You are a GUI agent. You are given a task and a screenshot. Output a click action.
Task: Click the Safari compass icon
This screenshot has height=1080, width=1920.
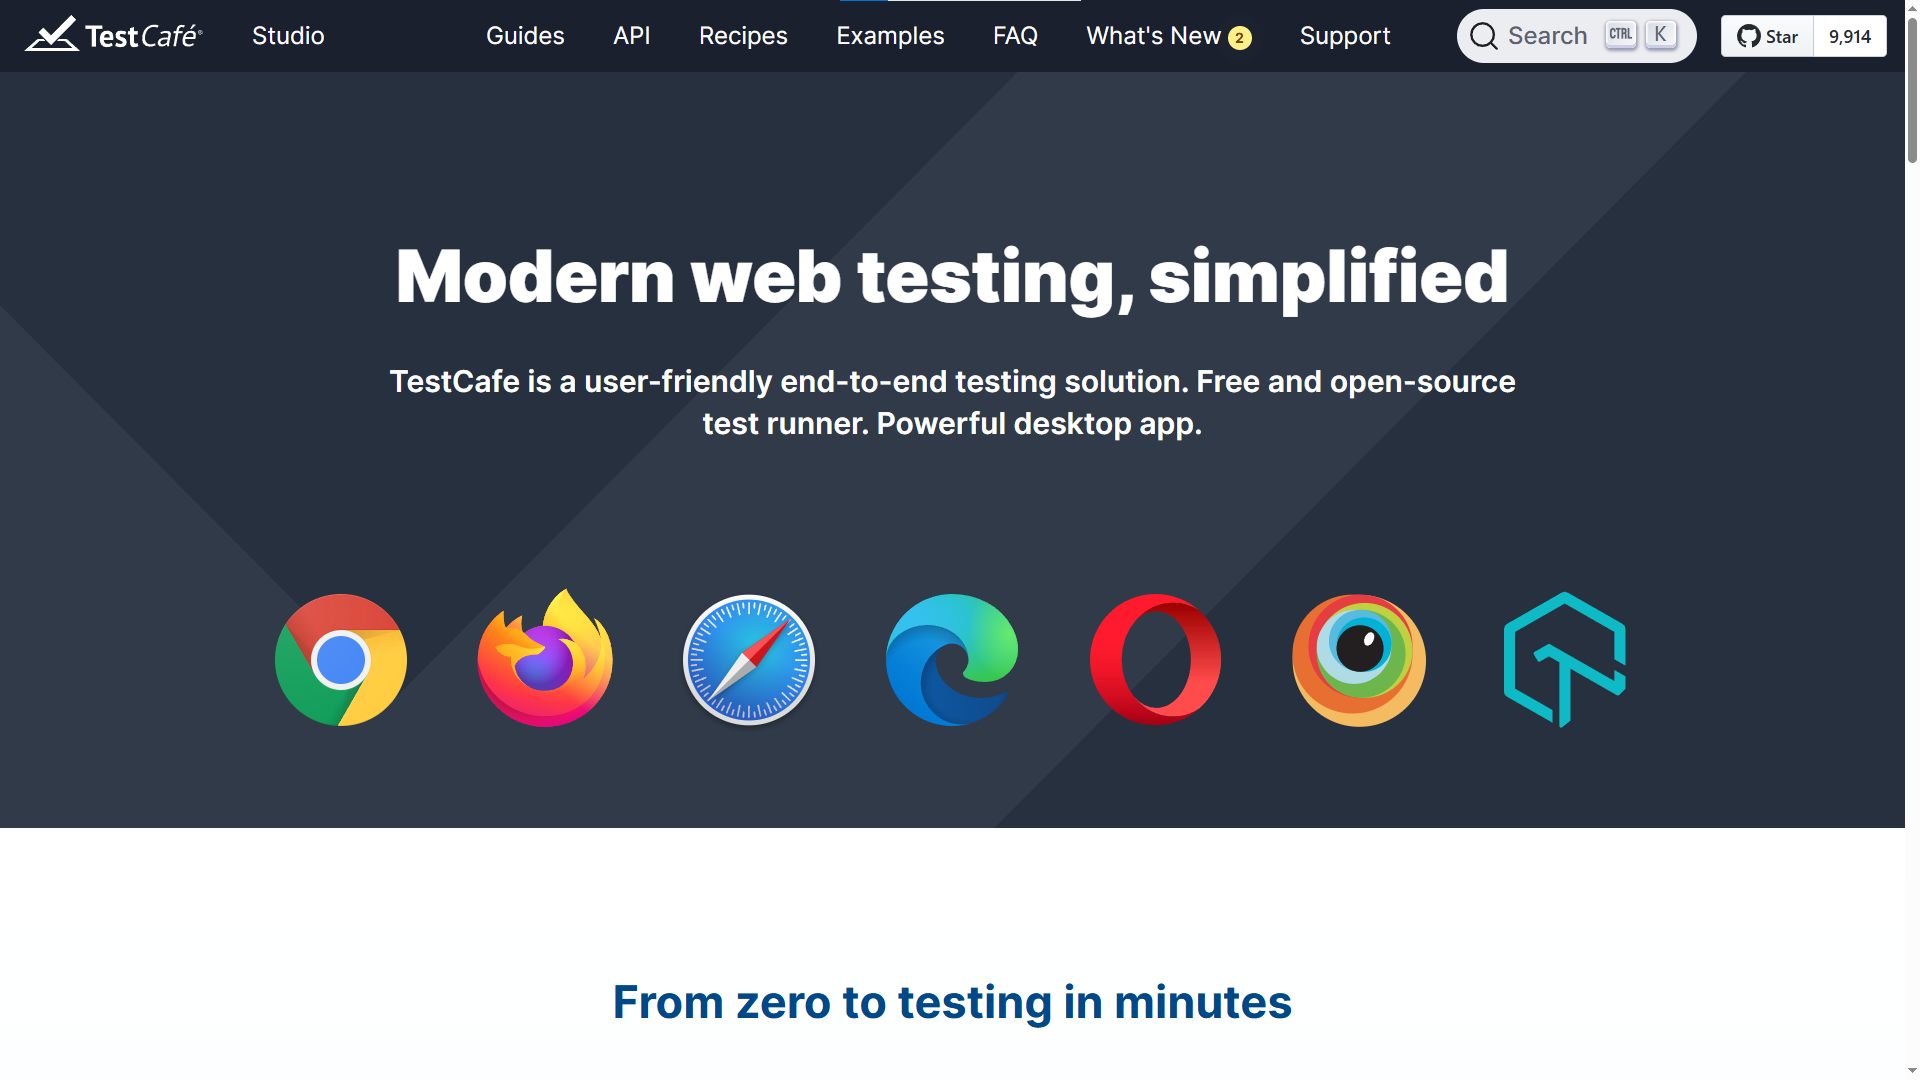point(749,660)
